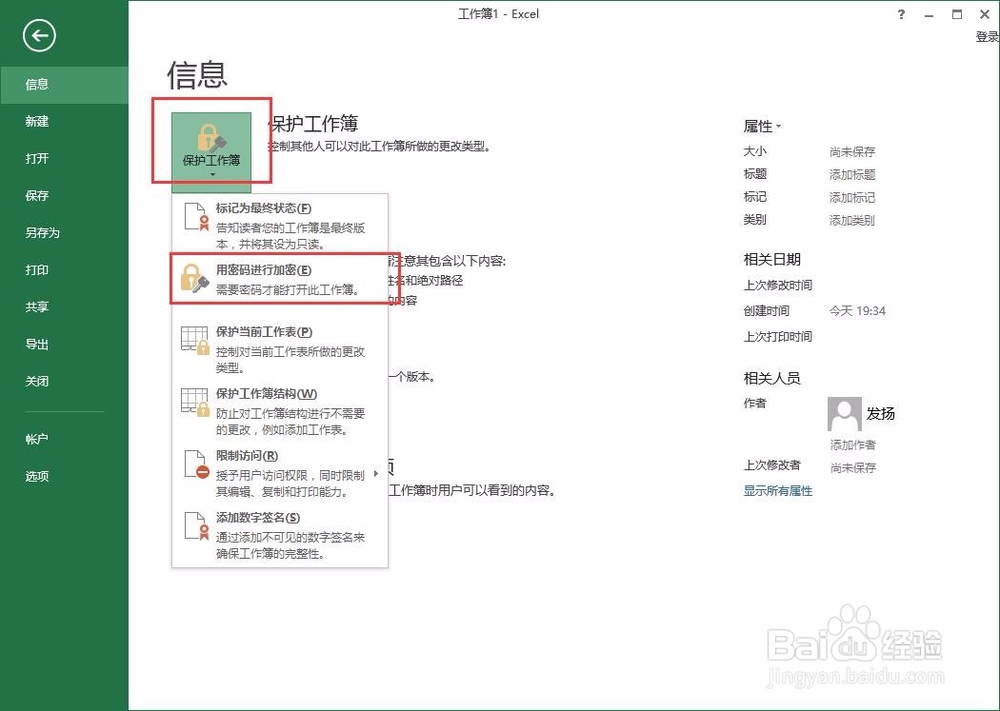Open the 保护工作簿 lock button

tap(212, 151)
